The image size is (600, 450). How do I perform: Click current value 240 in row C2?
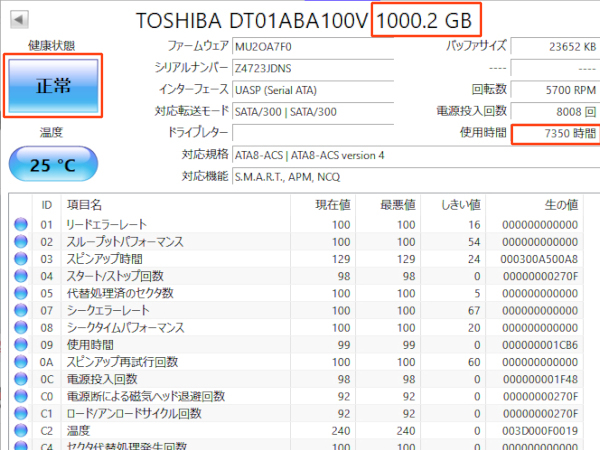[x=341, y=431]
